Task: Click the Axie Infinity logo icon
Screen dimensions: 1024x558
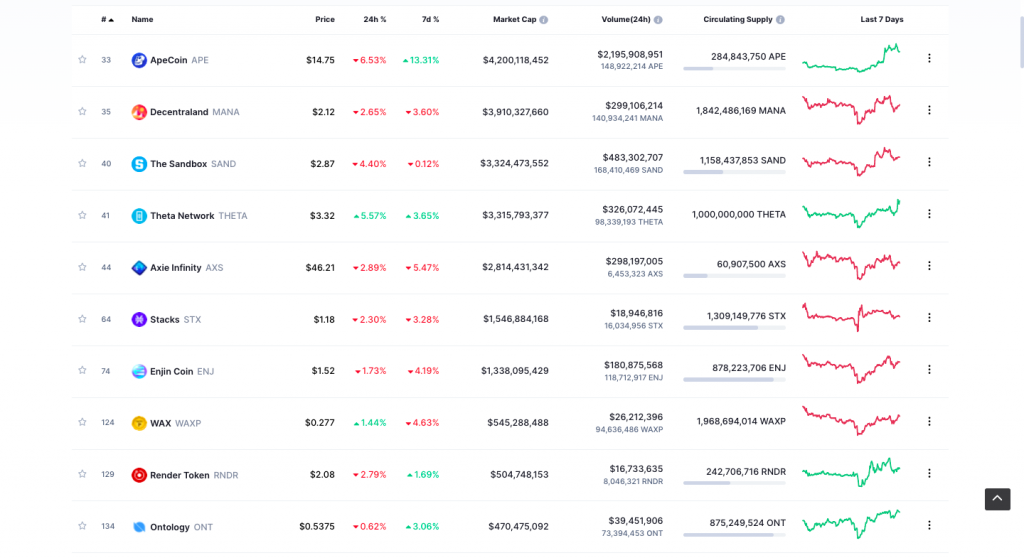Action: point(139,267)
